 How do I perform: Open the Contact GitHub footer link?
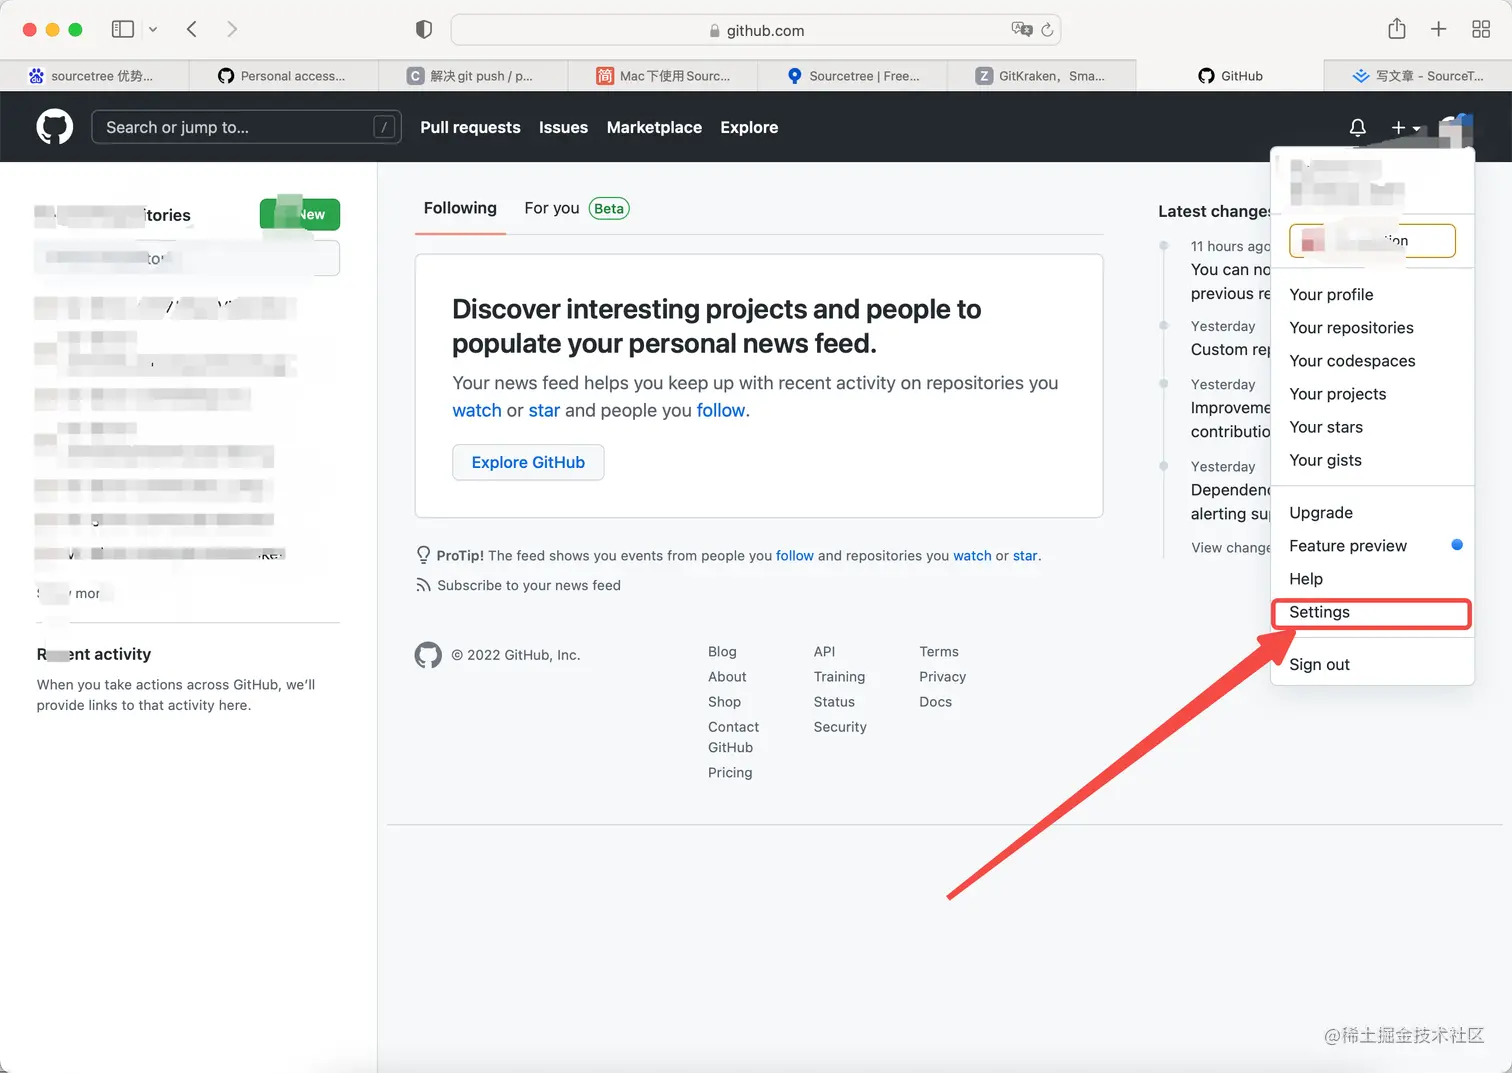click(x=733, y=737)
